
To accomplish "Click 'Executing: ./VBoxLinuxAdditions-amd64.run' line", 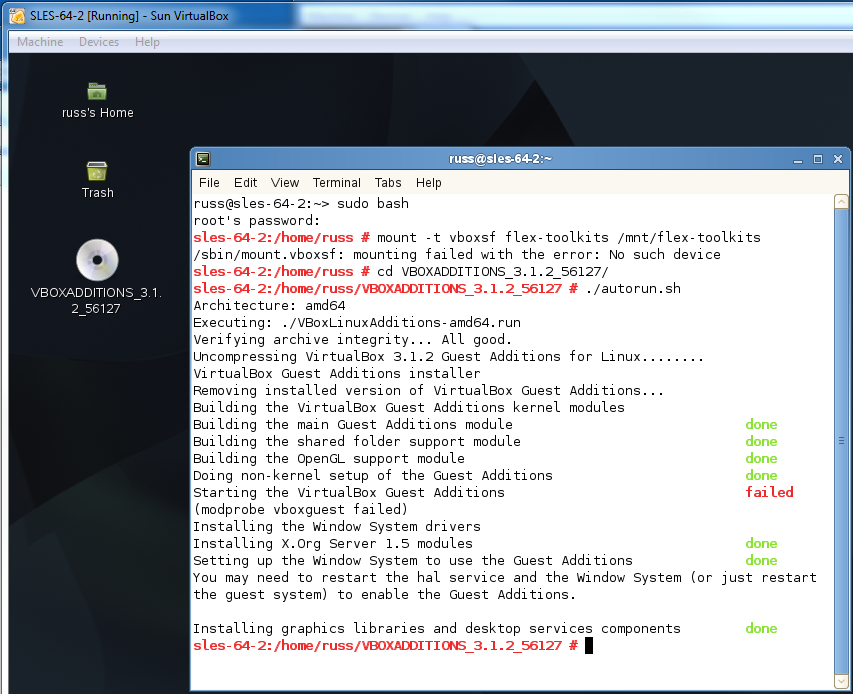I will 357,323.
